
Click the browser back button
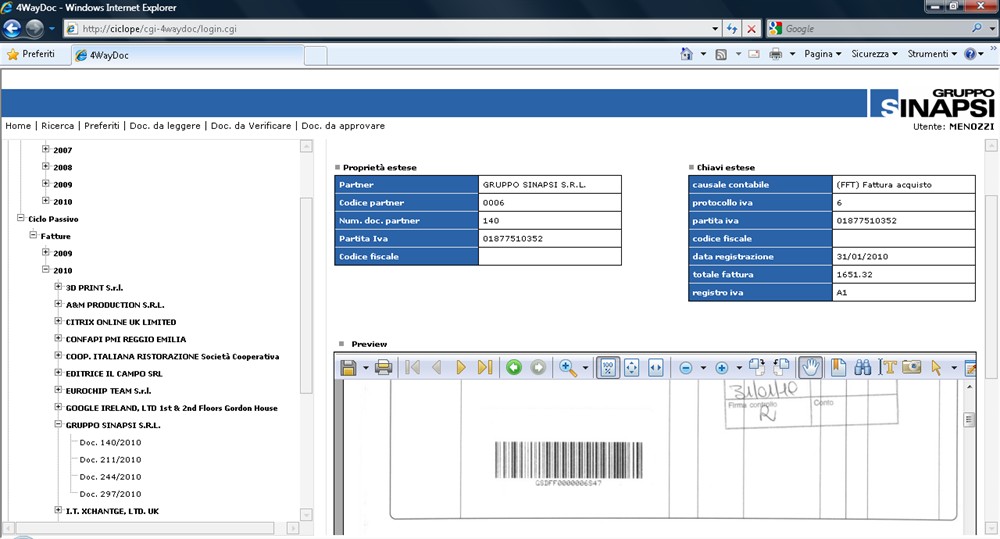coord(12,29)
